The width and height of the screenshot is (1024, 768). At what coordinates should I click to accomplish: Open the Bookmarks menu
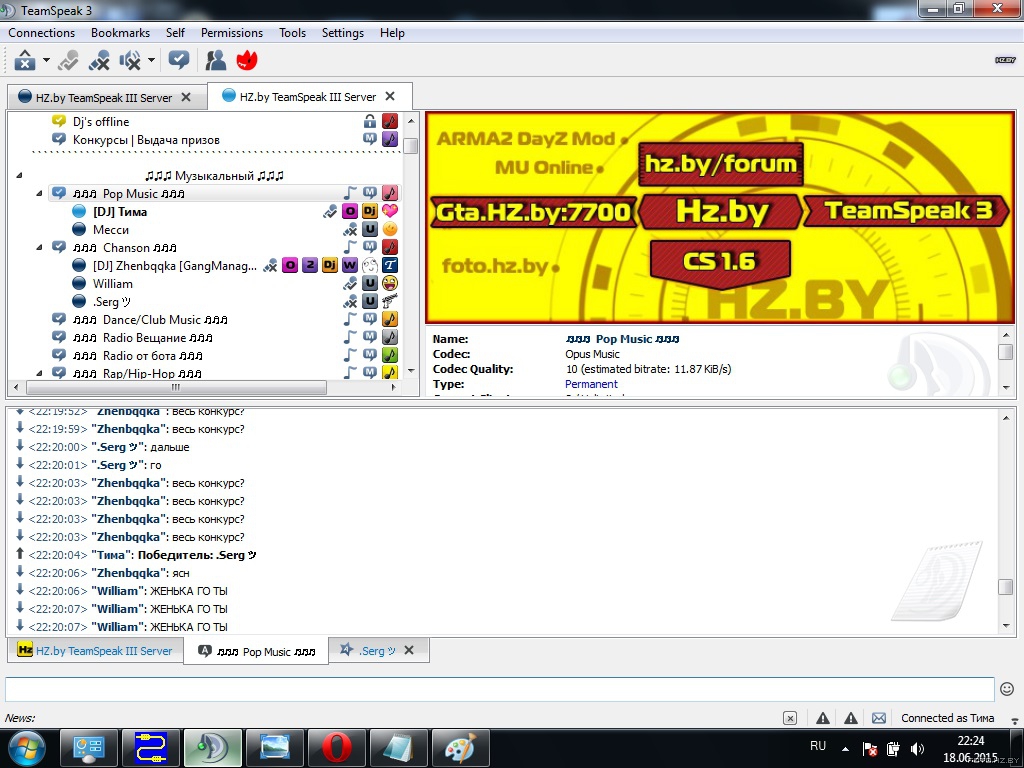[x=120, y=33]
